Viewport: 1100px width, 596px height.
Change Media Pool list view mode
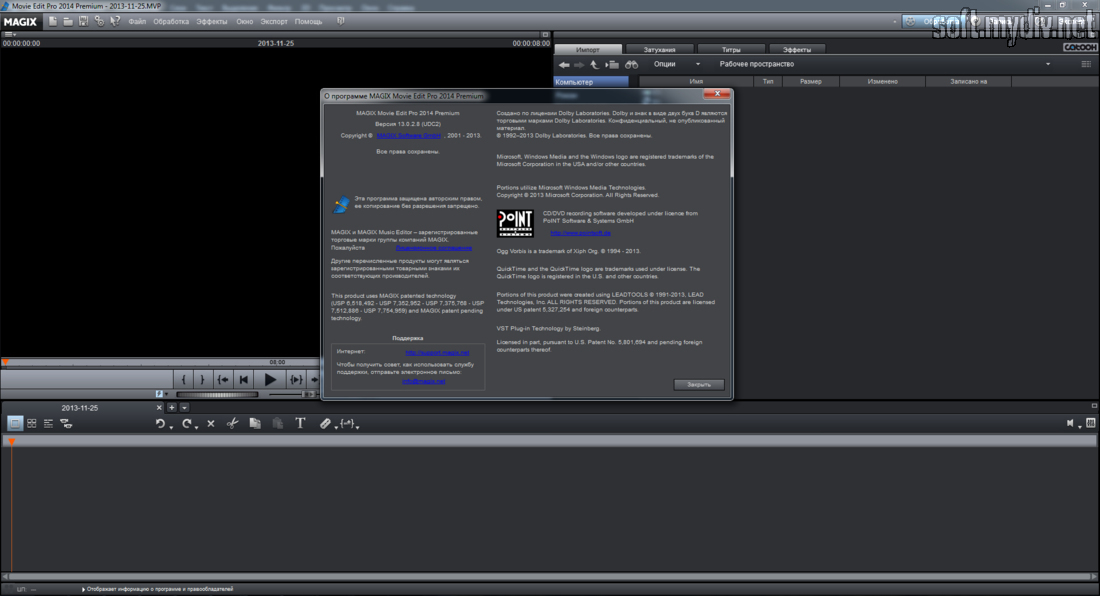[1087, 65]
